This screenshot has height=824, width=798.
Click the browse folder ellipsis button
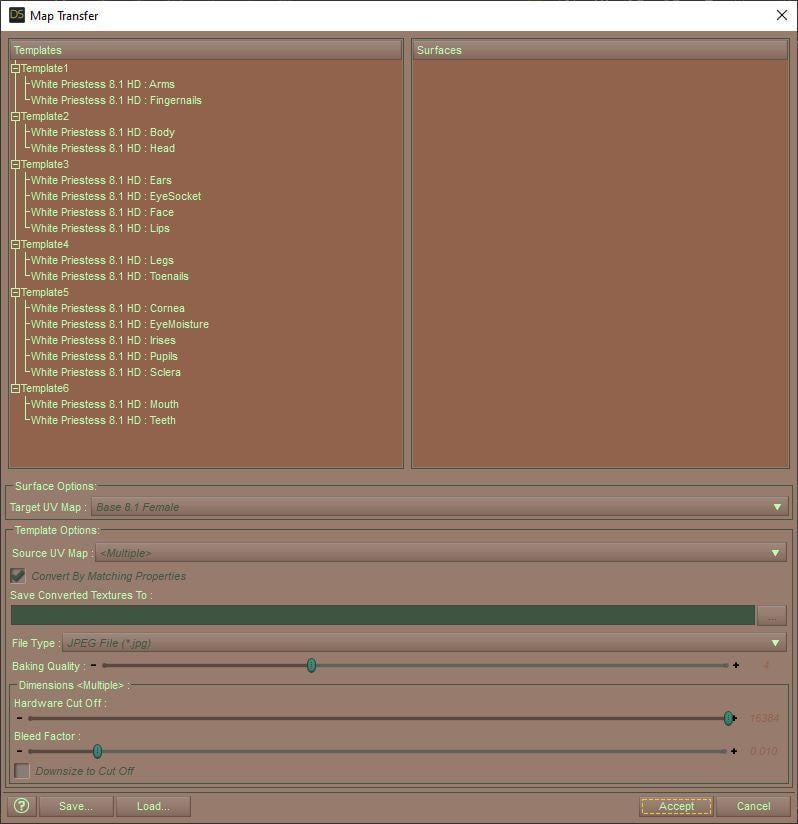click(771, 615)
